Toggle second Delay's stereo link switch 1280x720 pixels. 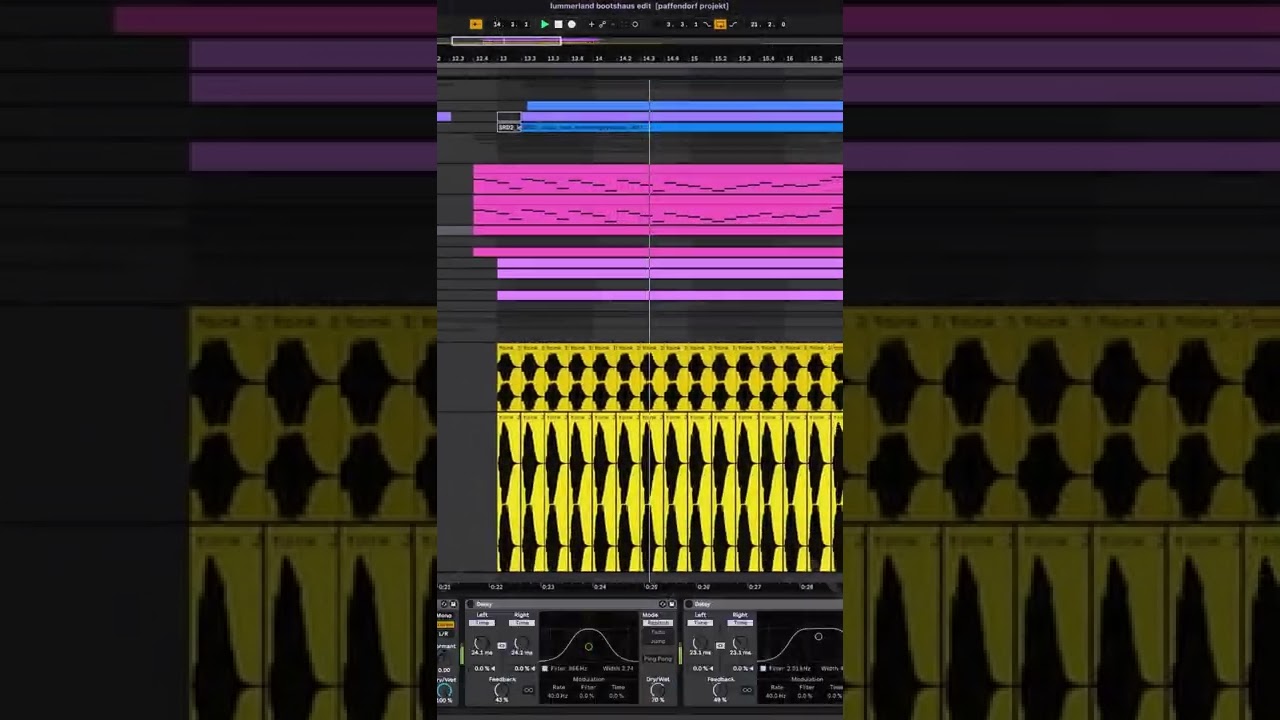click(720, 645)
